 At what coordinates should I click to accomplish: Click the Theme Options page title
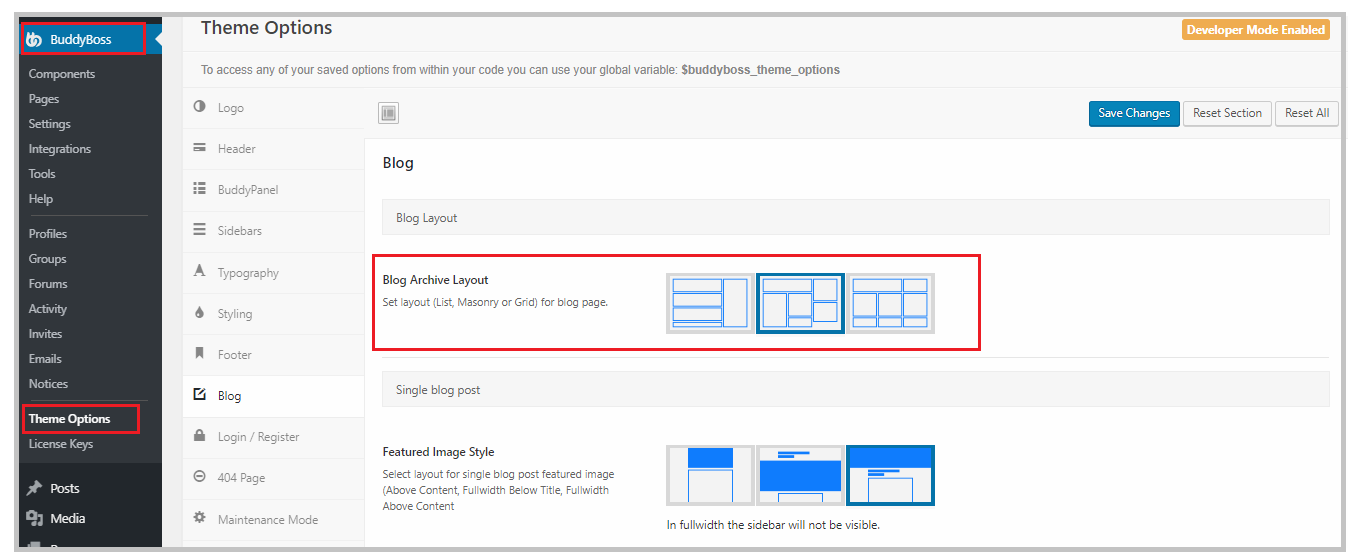(x=267, y=28)
